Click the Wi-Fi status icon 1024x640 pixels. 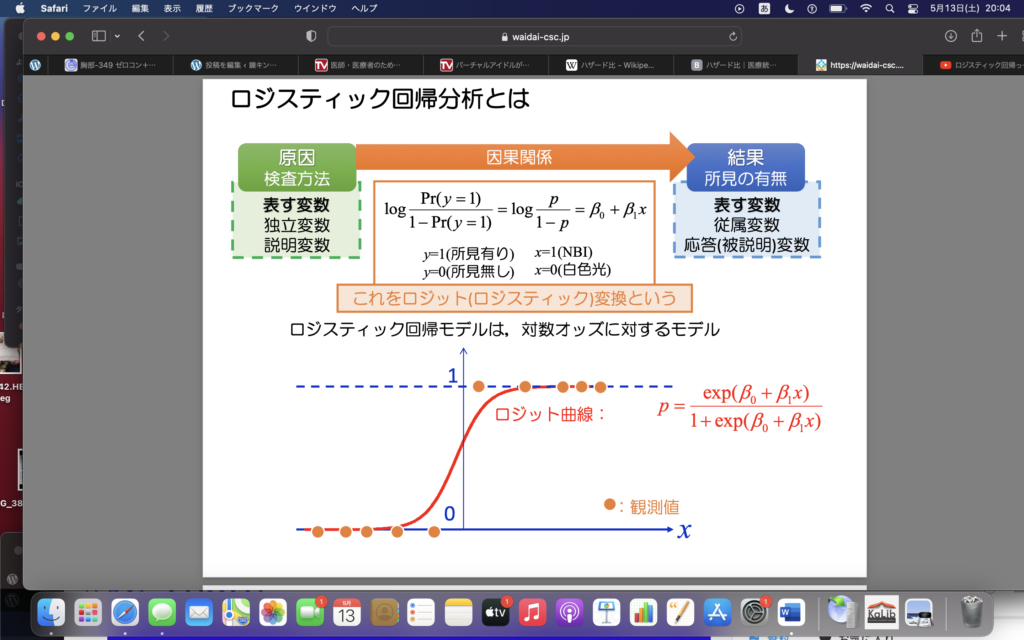(865, 8)
